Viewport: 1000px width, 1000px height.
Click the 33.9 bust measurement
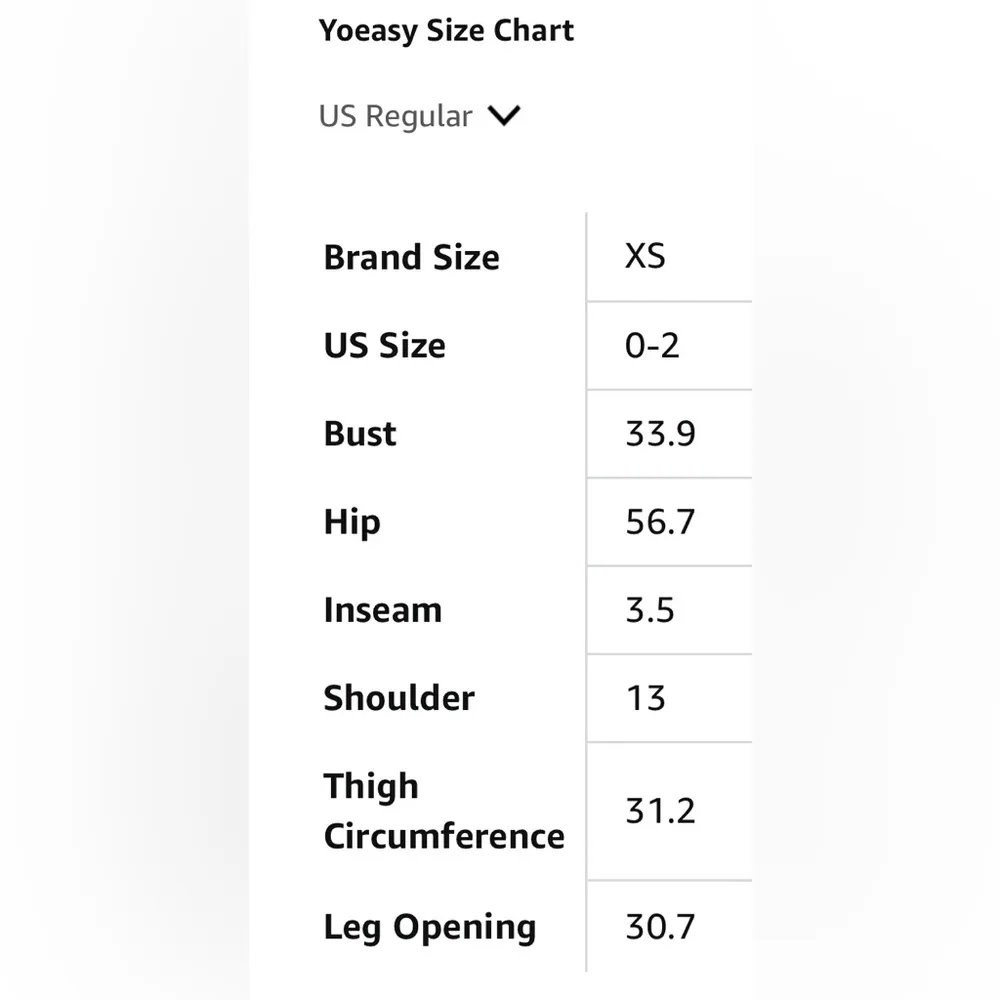point(660,434)
